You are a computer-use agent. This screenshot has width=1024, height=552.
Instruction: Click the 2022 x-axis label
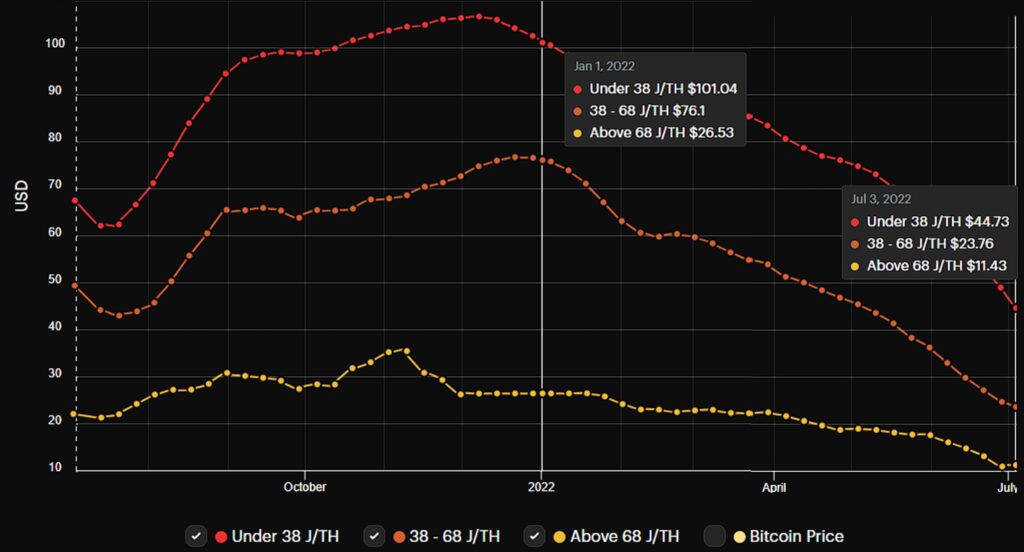541,488
